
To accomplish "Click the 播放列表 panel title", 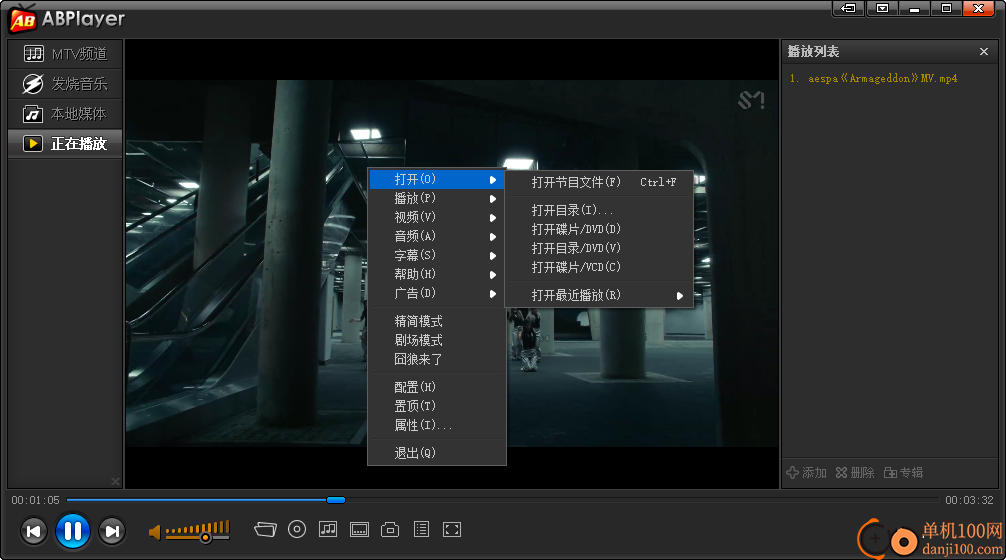I will [x=814, y=51].
